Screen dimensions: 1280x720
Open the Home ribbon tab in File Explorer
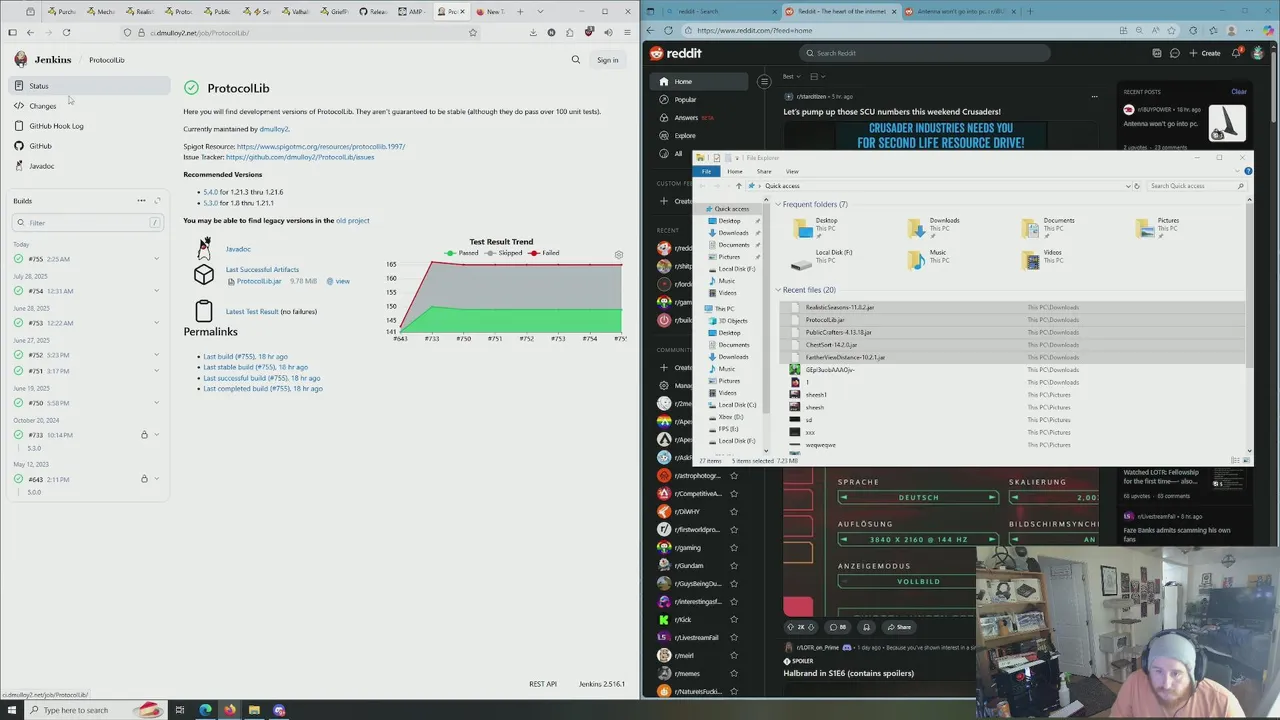pyautogui.click(x=734, y=171)
